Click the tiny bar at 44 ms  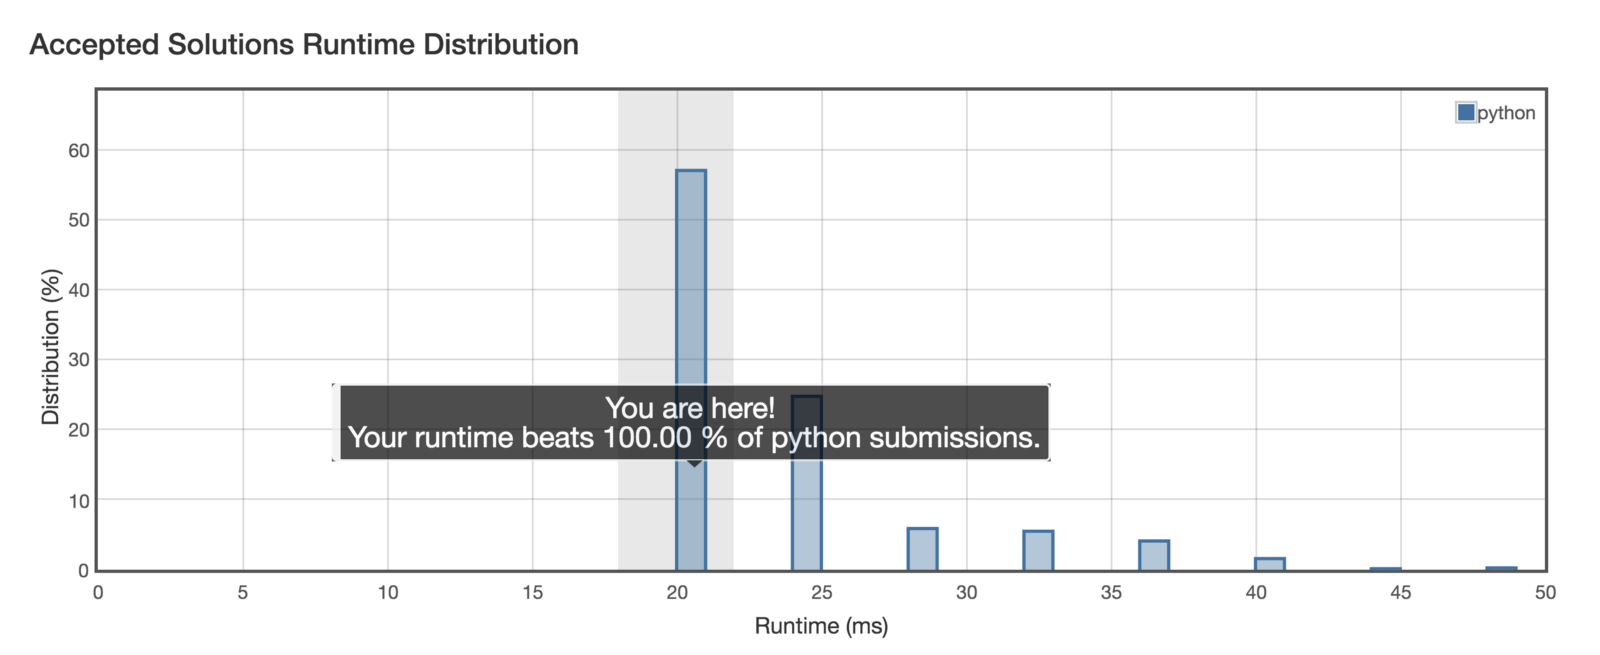point(1385,569)
